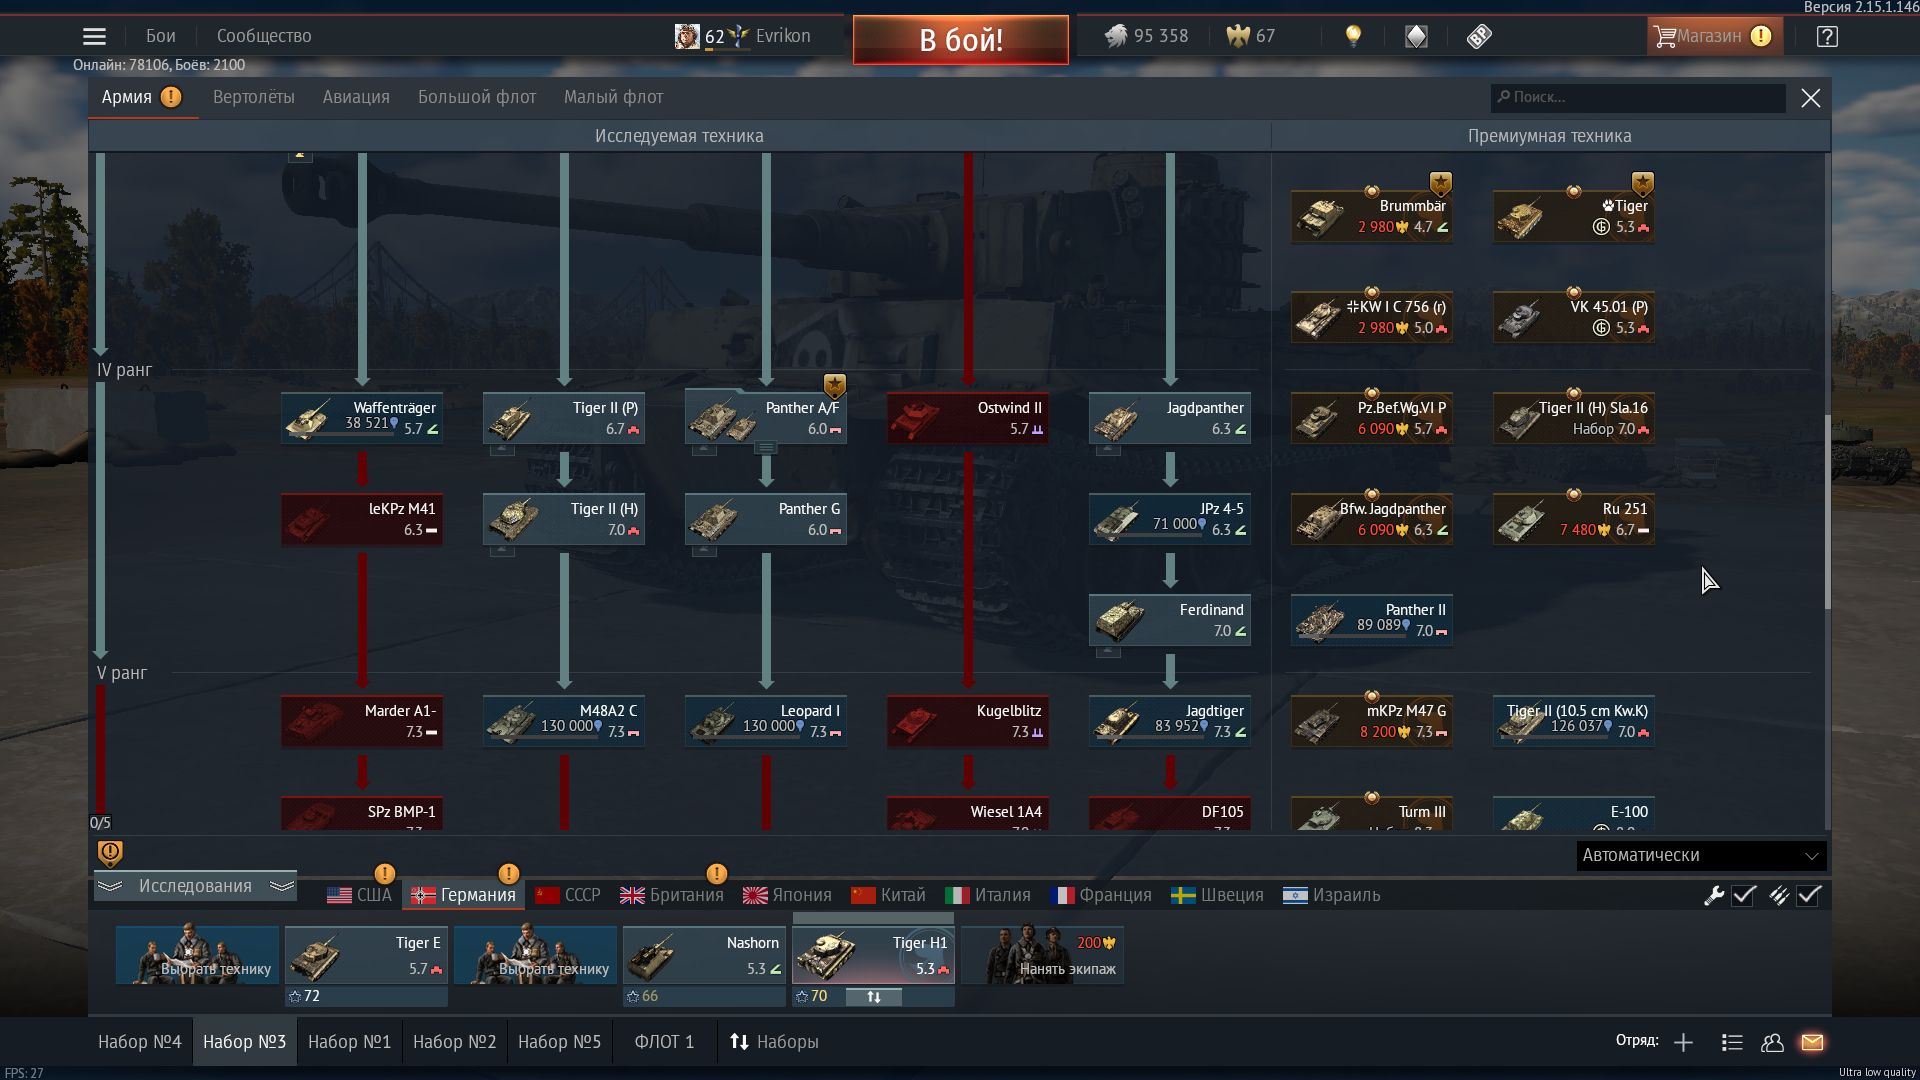Click the warning badge above Британия
Viewport: 1920px width, 1080px height.
(x=716, y=873)
